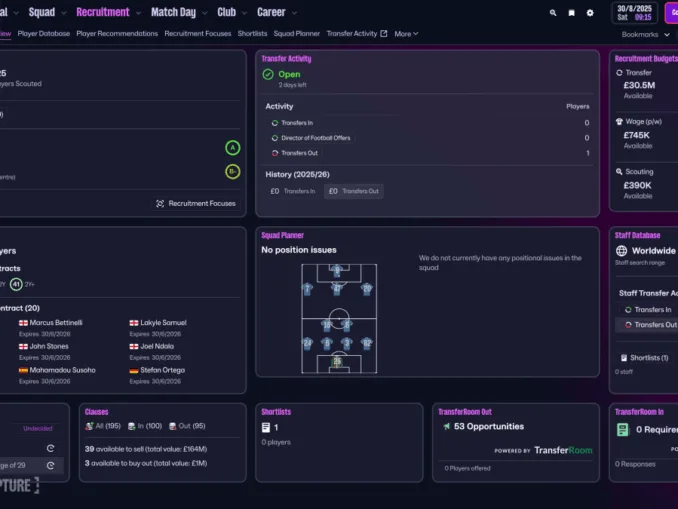Expand the More dropdown in sub-navigation
Viewport: 678px width, 509px height.
click(406, 34)
